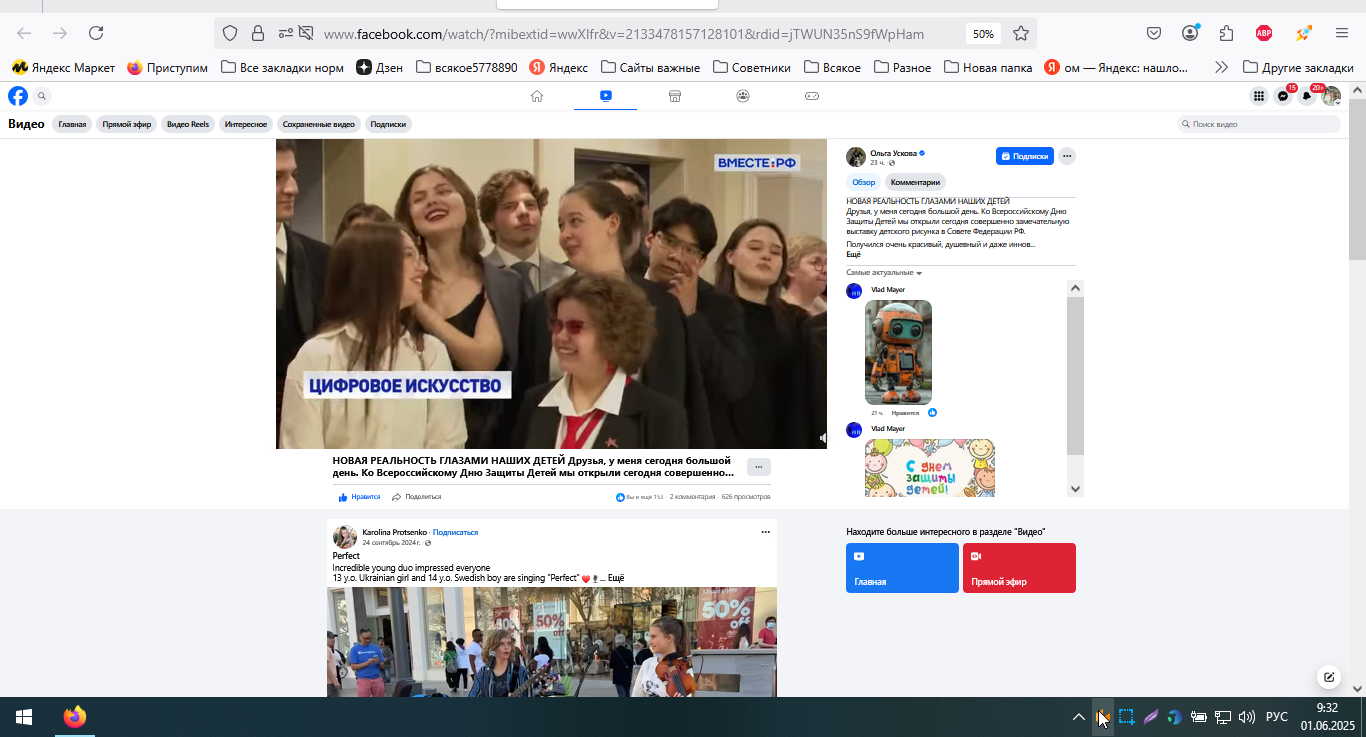
Task: Adjust the 50% page zoom indicator
Action: tap(983, 33)
